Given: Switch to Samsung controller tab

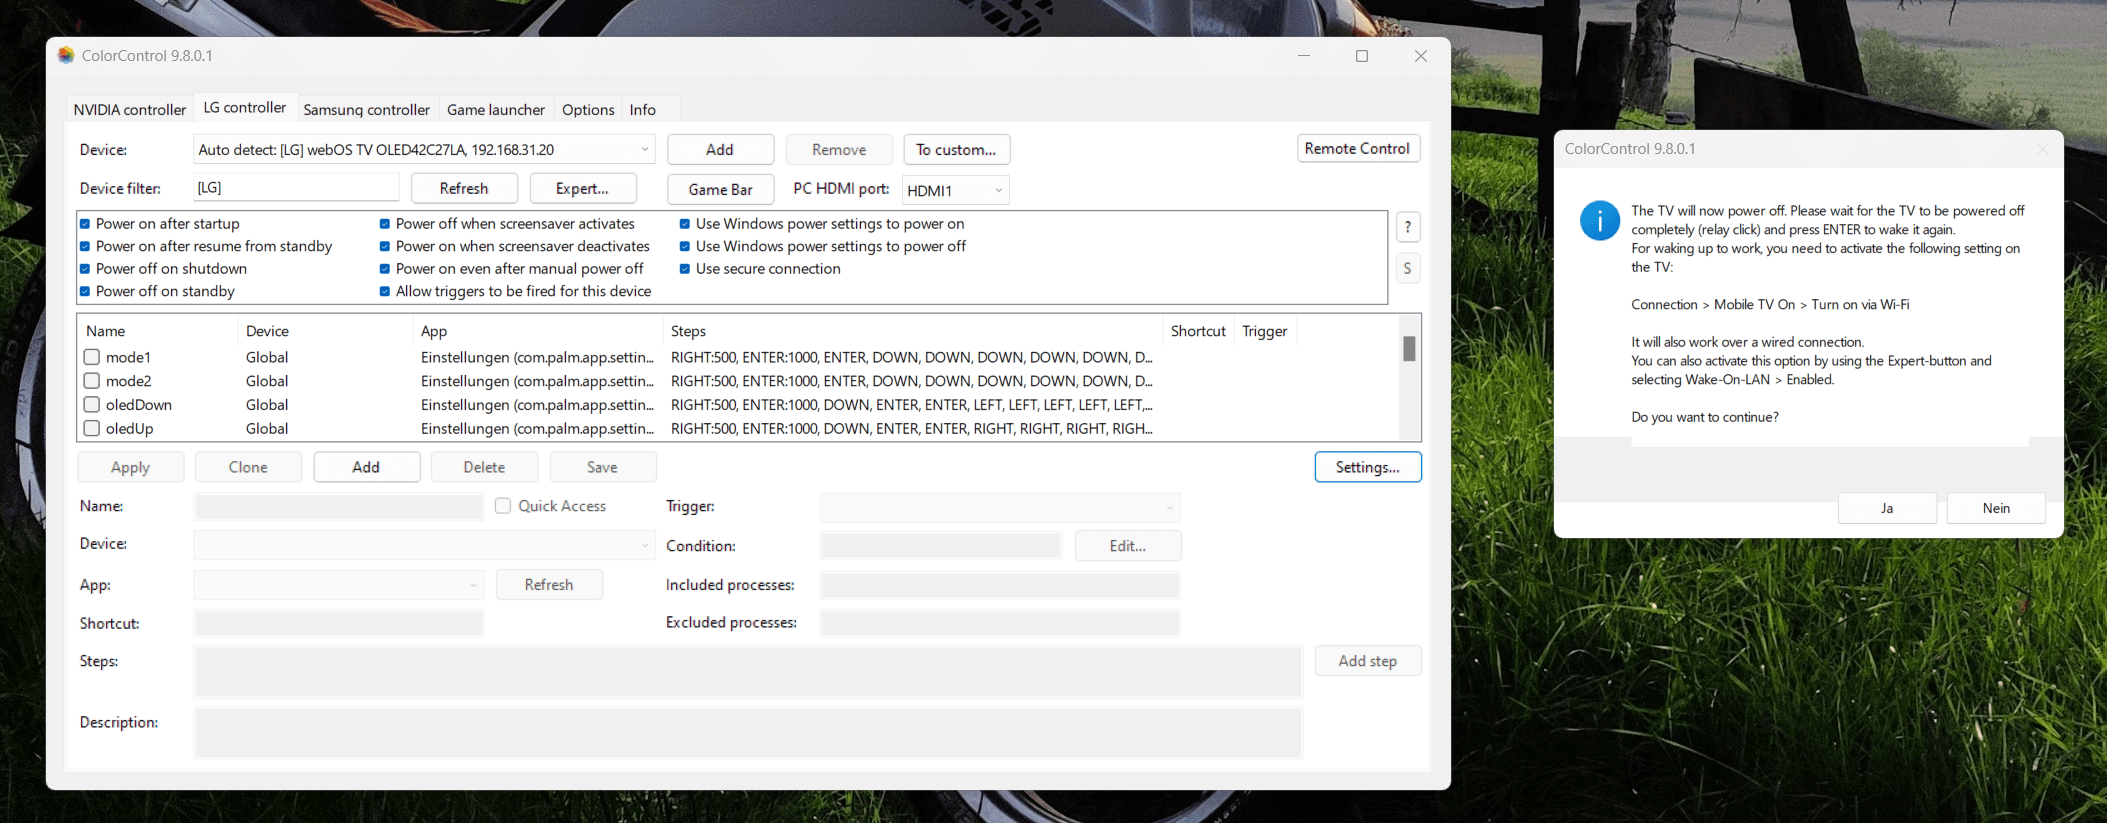Looking at the screenshot, I should tap(367, 110).
